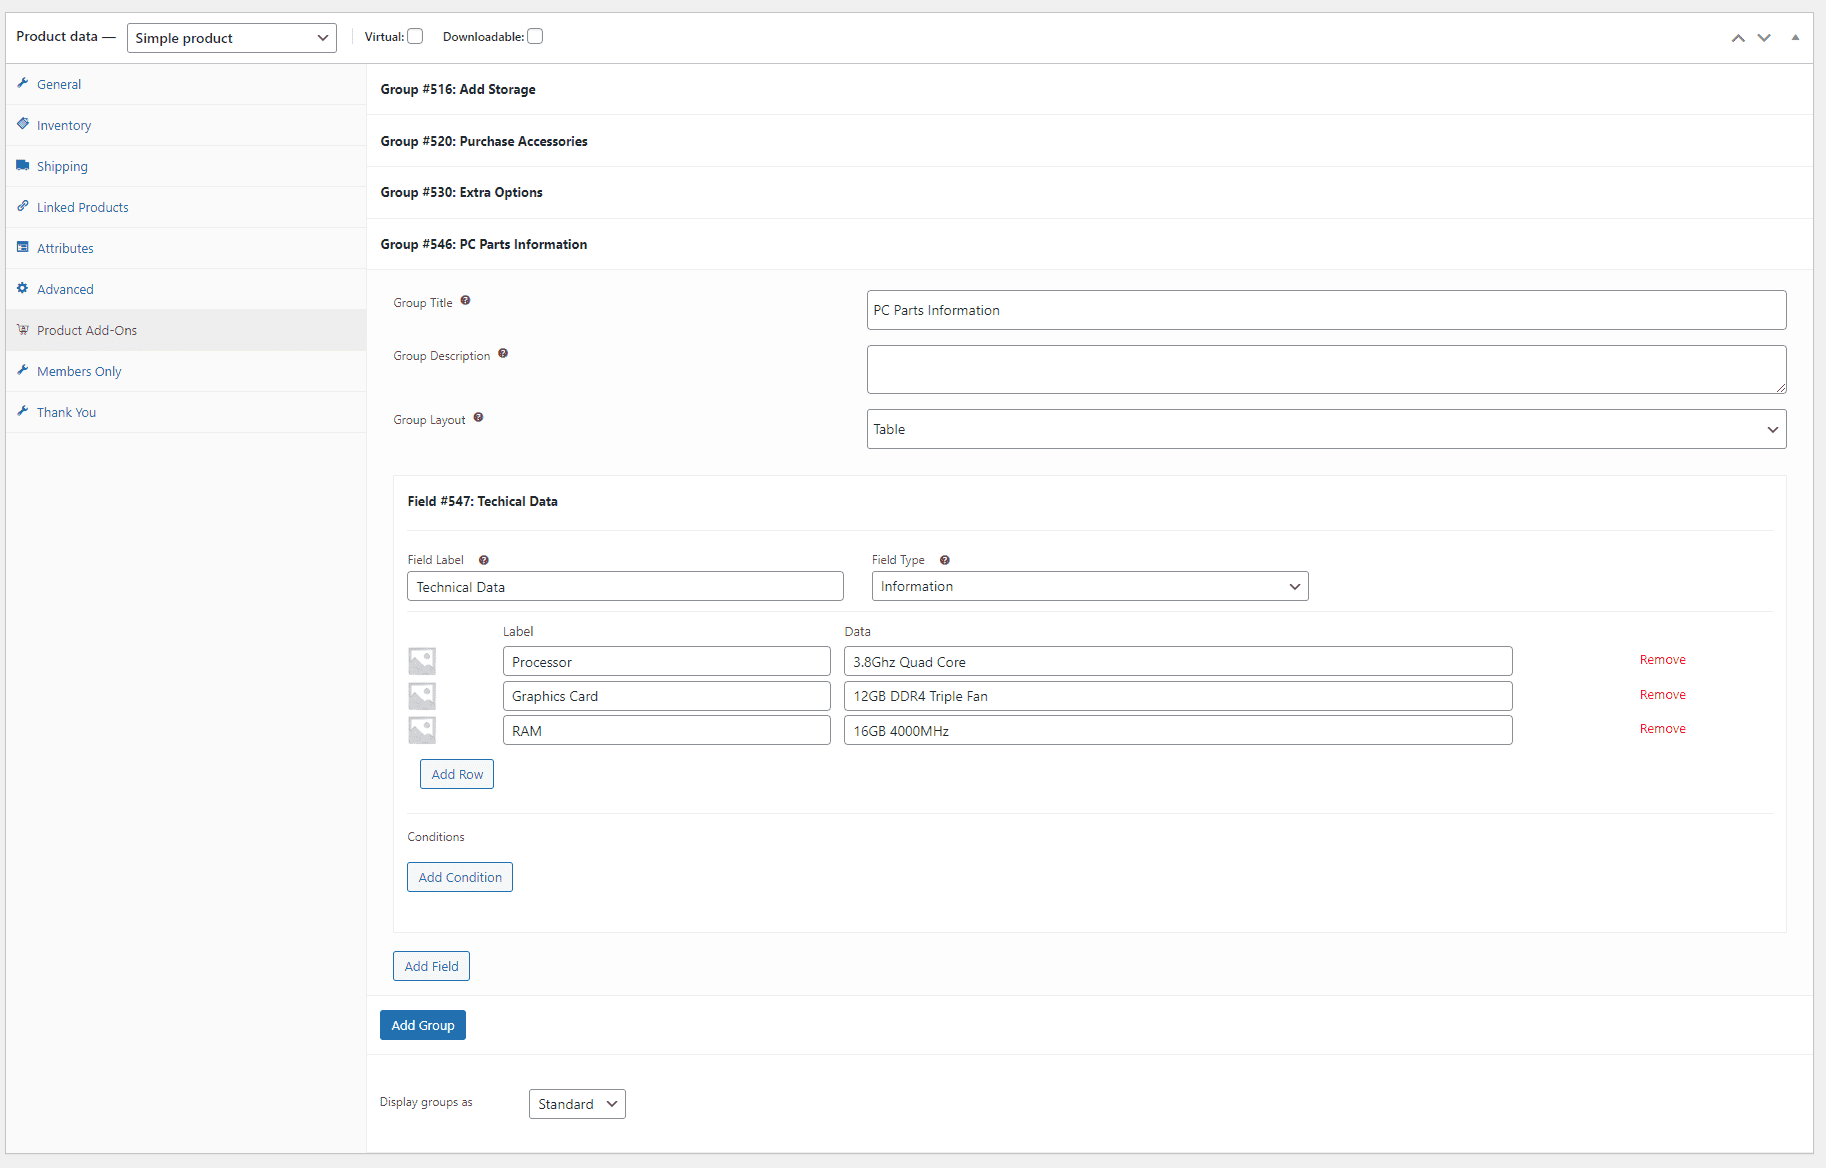This screenshot has width=1826, height=1168.
Task: Open the Linked Products tab
Action: (186, 207)
